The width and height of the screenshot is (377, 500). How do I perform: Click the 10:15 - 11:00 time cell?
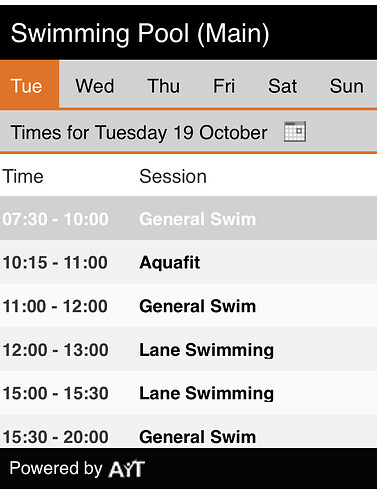coord(55,262)
